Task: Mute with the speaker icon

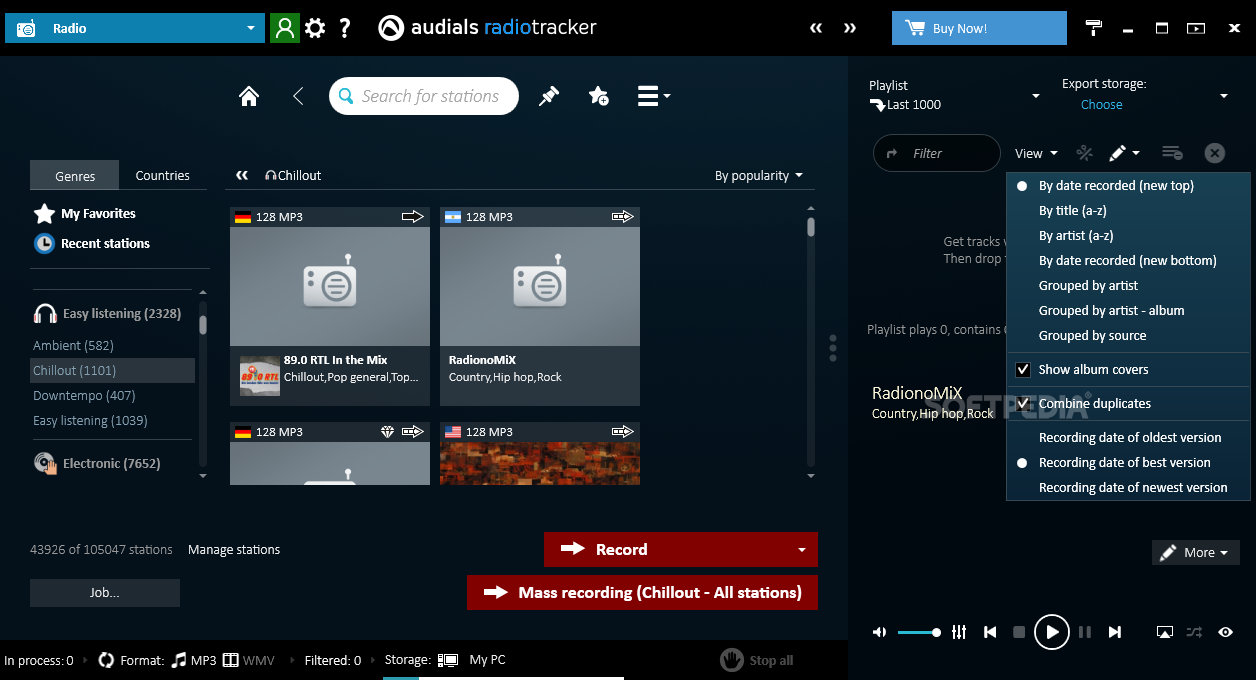Action: tap(879, 632)
